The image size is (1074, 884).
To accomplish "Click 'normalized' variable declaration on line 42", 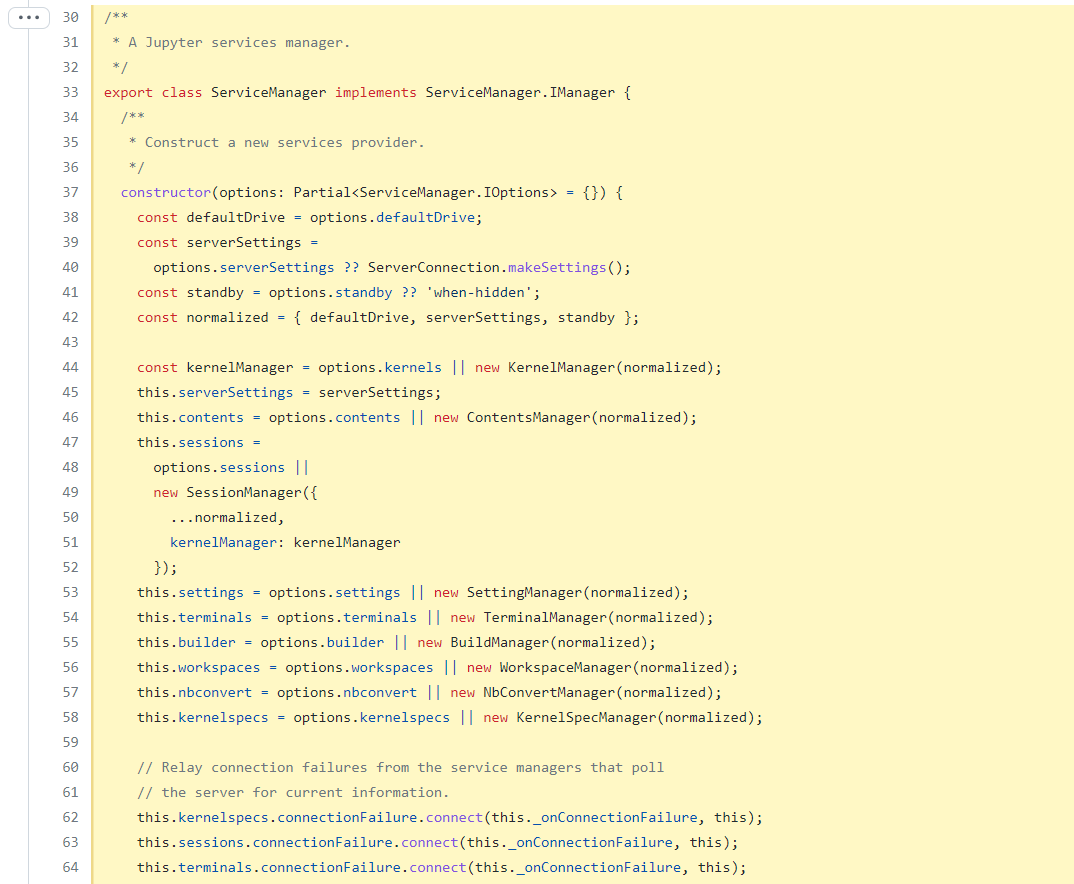I will coord(227,318).
